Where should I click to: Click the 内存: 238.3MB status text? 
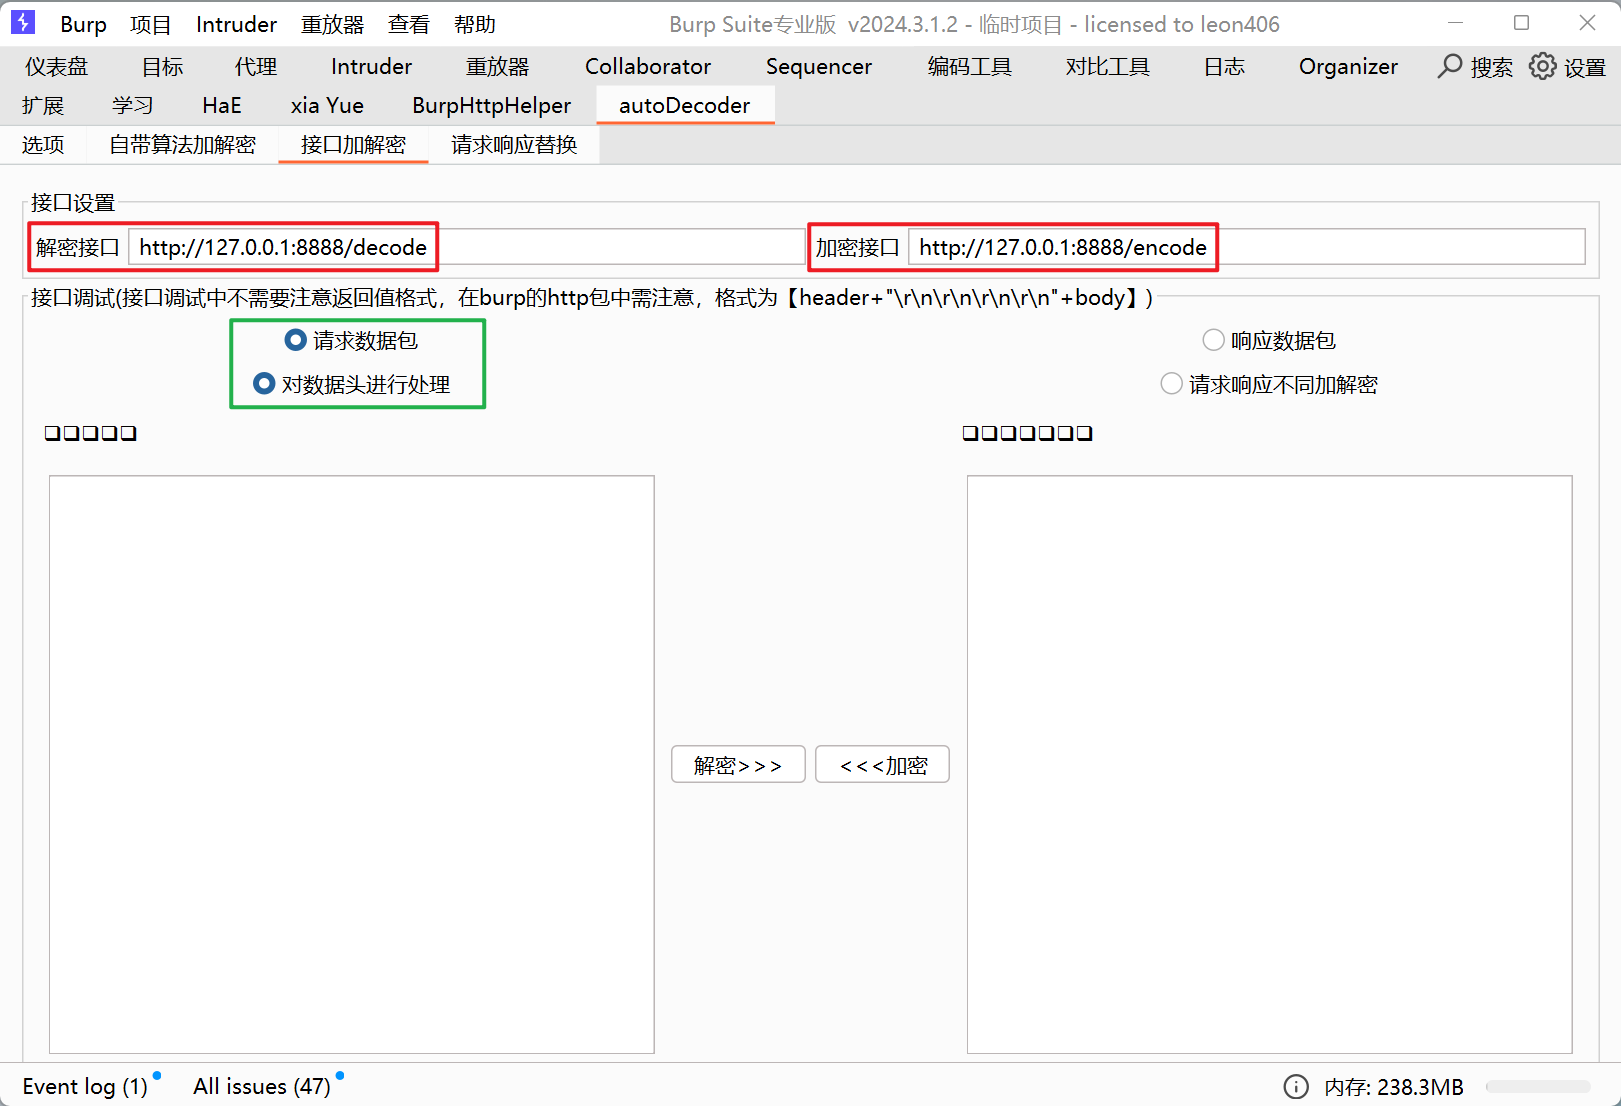point(1394,1087)
